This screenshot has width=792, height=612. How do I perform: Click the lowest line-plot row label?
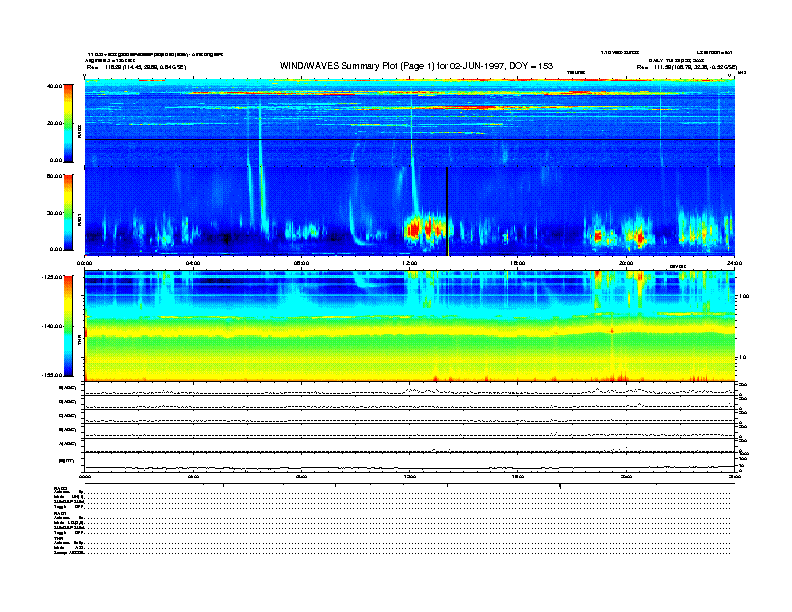tap(66, 460)
